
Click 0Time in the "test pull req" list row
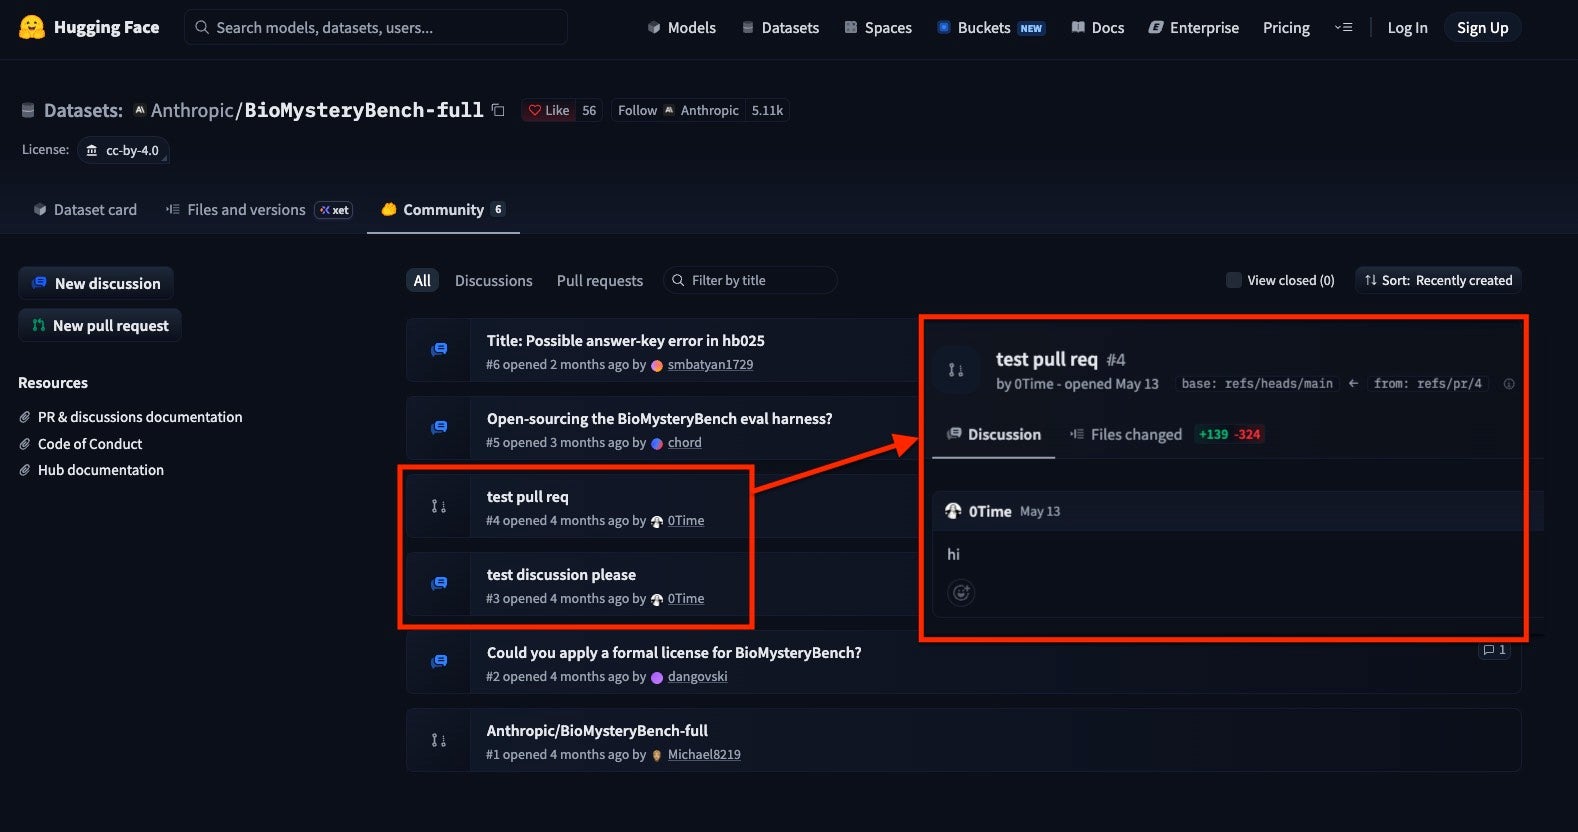click(x=686, y=521)
